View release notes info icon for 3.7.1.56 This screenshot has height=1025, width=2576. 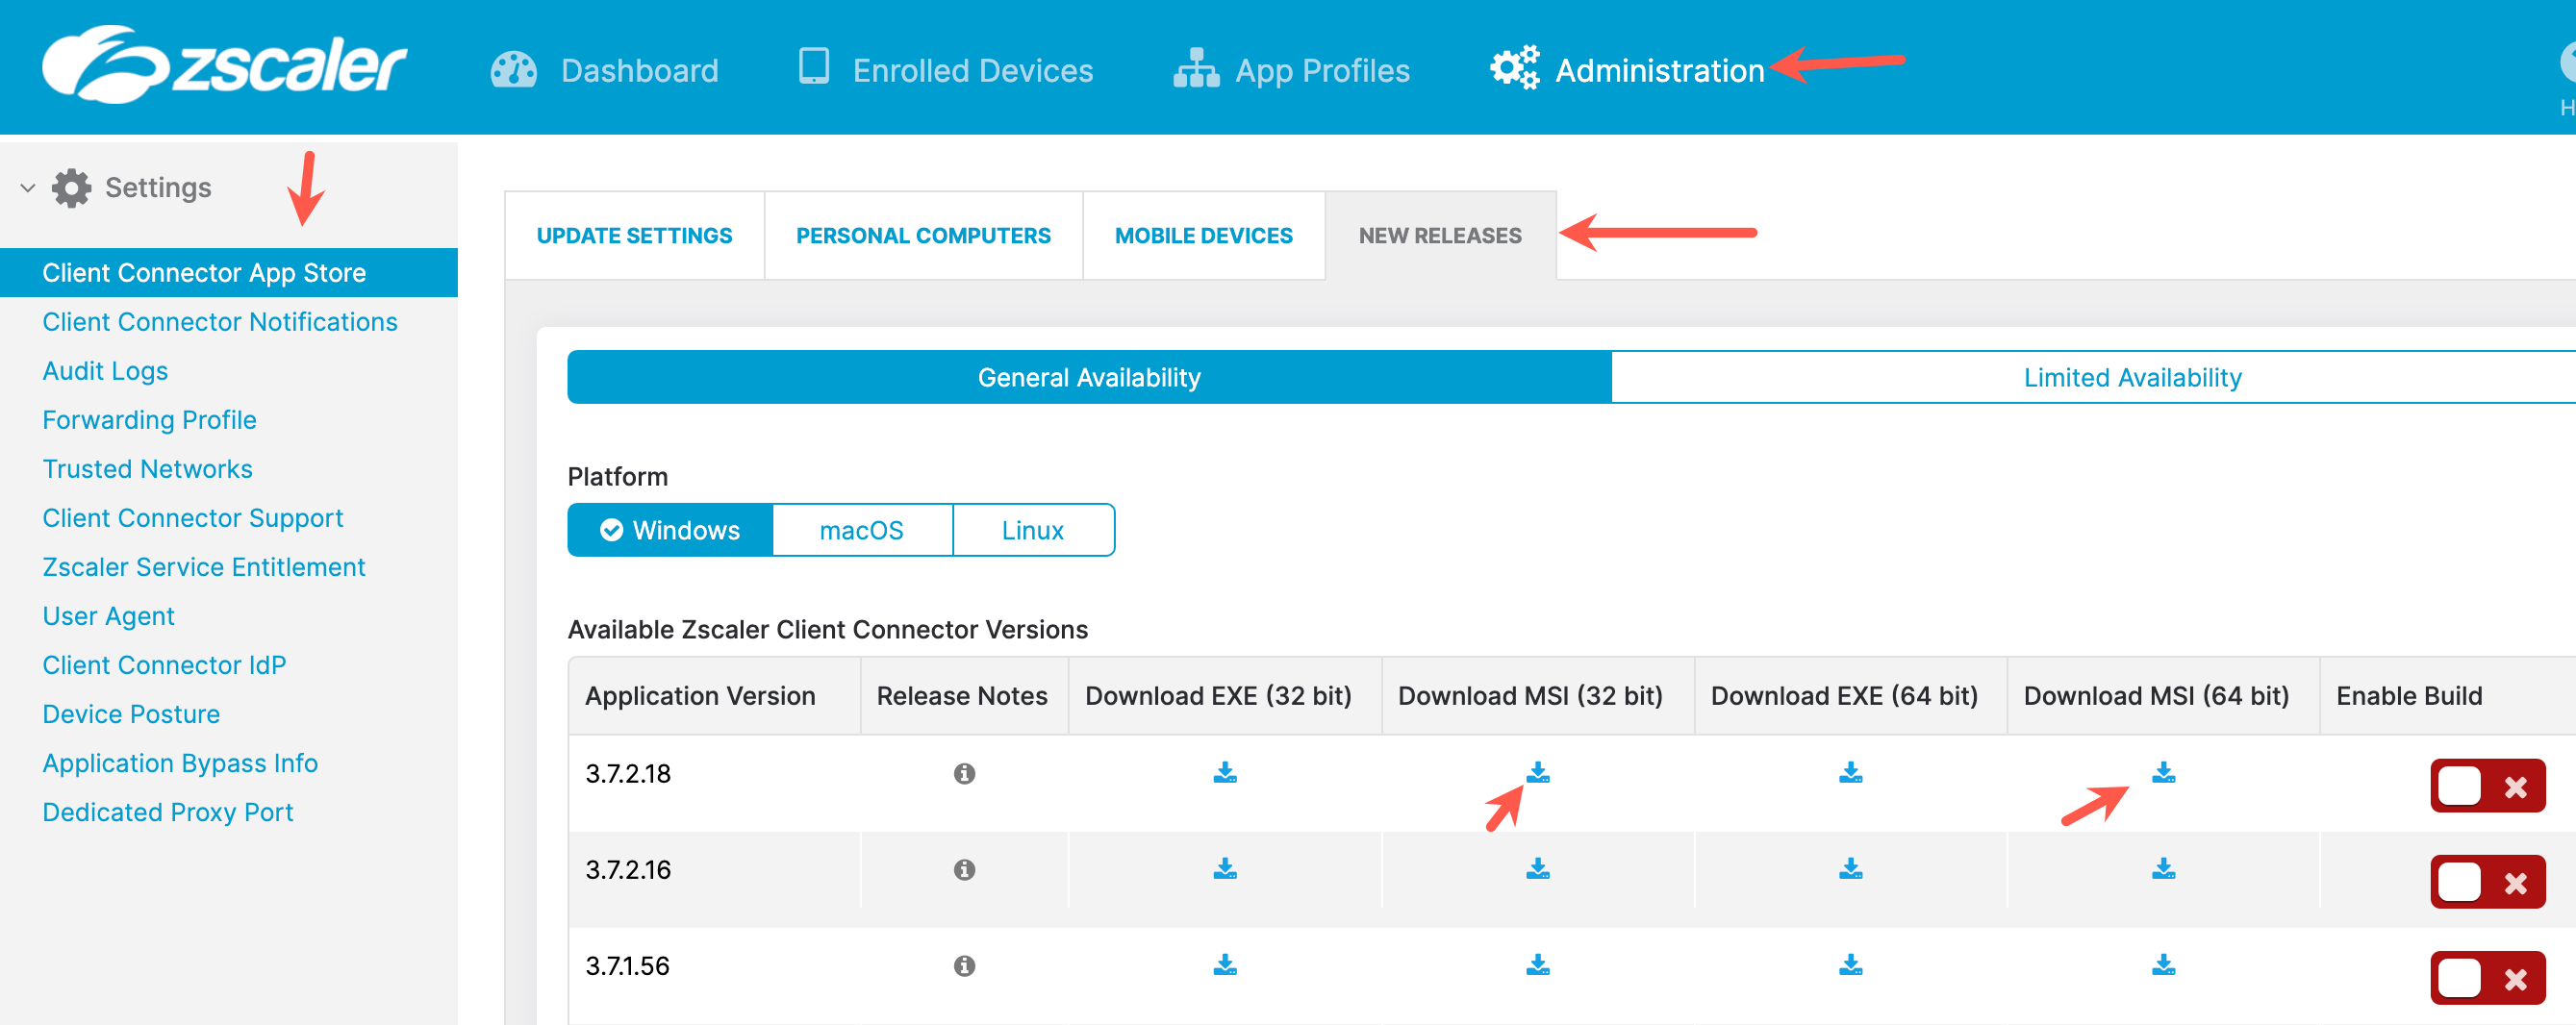[x=963, y=964]
